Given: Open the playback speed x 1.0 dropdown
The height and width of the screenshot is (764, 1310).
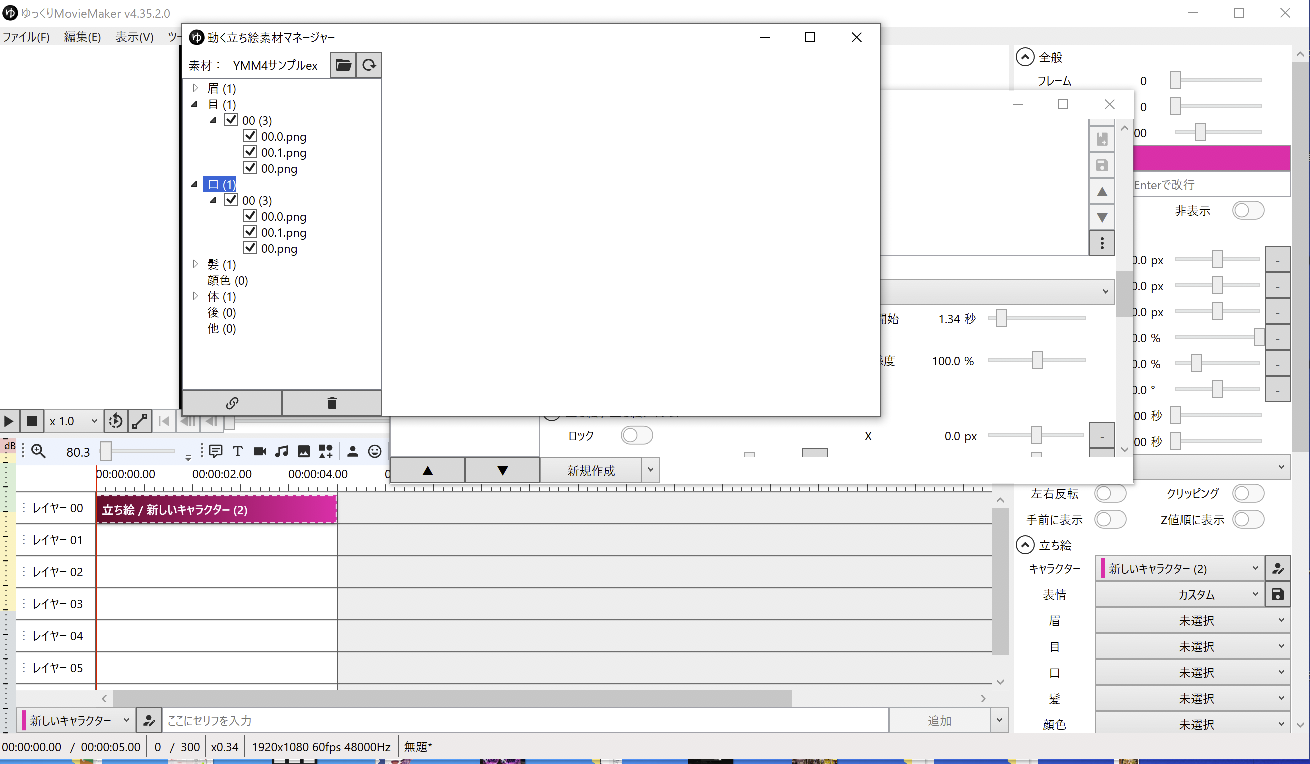Looking at the screenshot, I should tap(74, 422).
